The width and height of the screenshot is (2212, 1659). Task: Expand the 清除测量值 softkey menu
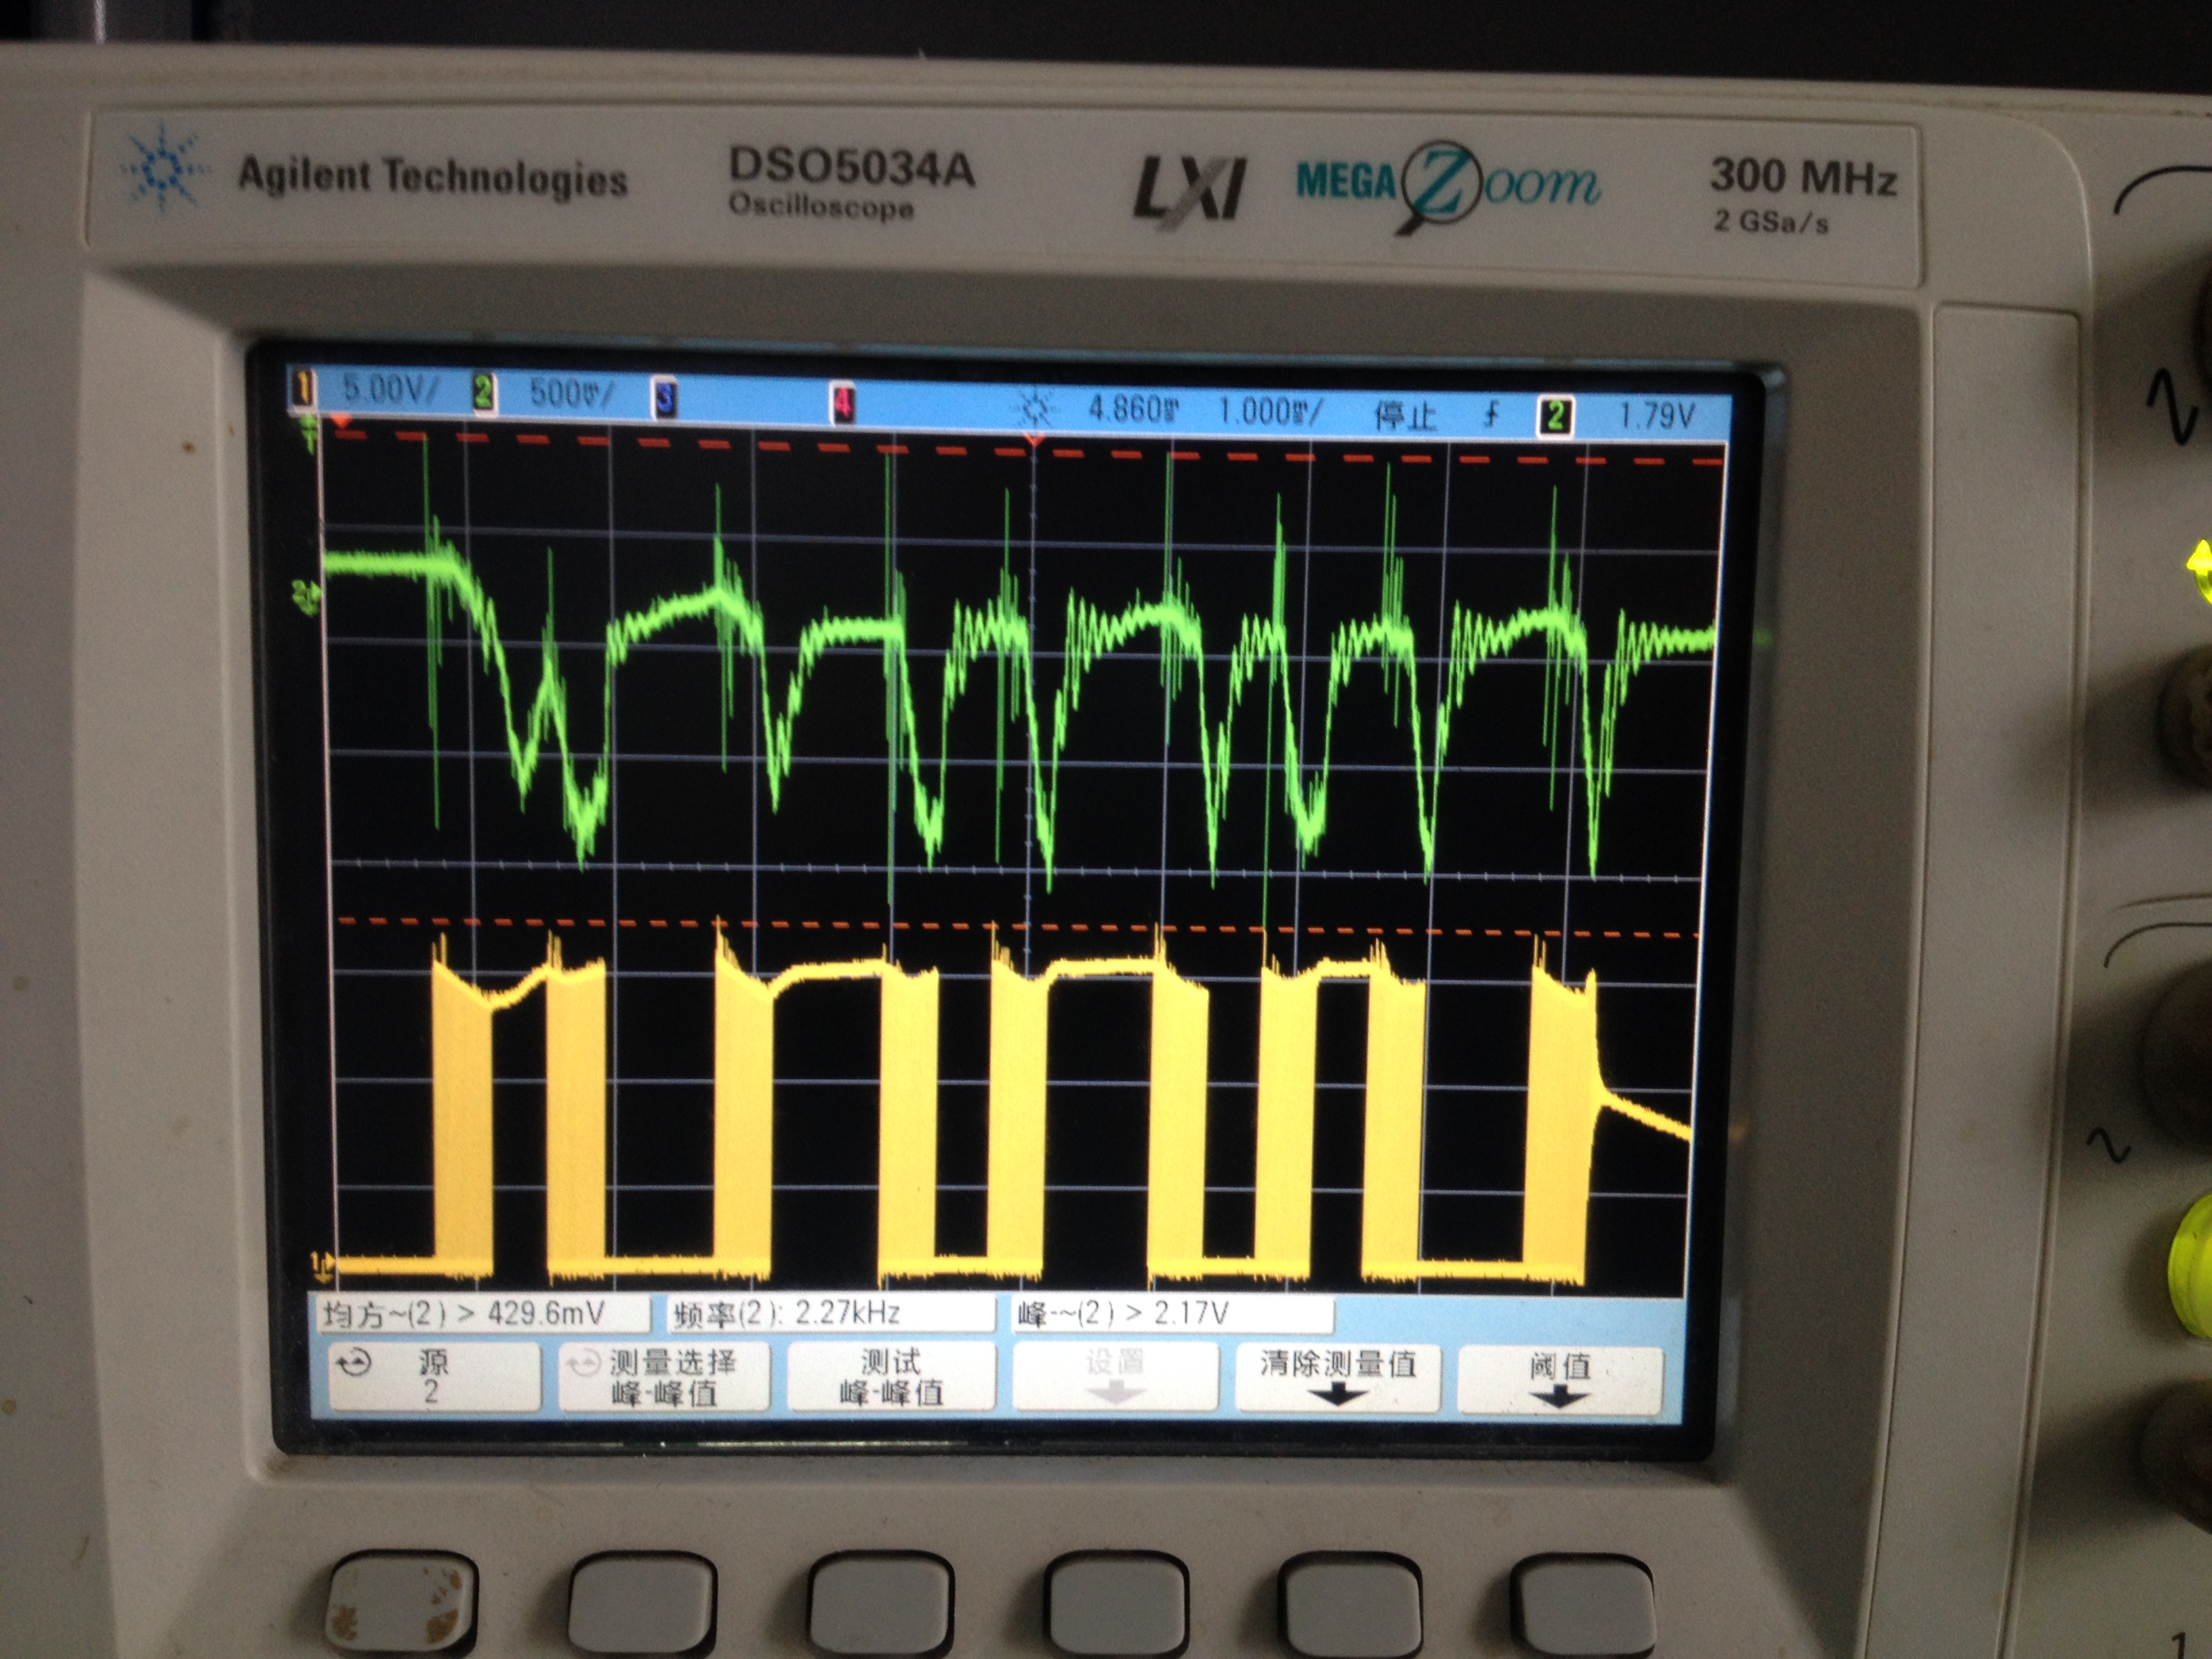[x=1338, y=1377]
